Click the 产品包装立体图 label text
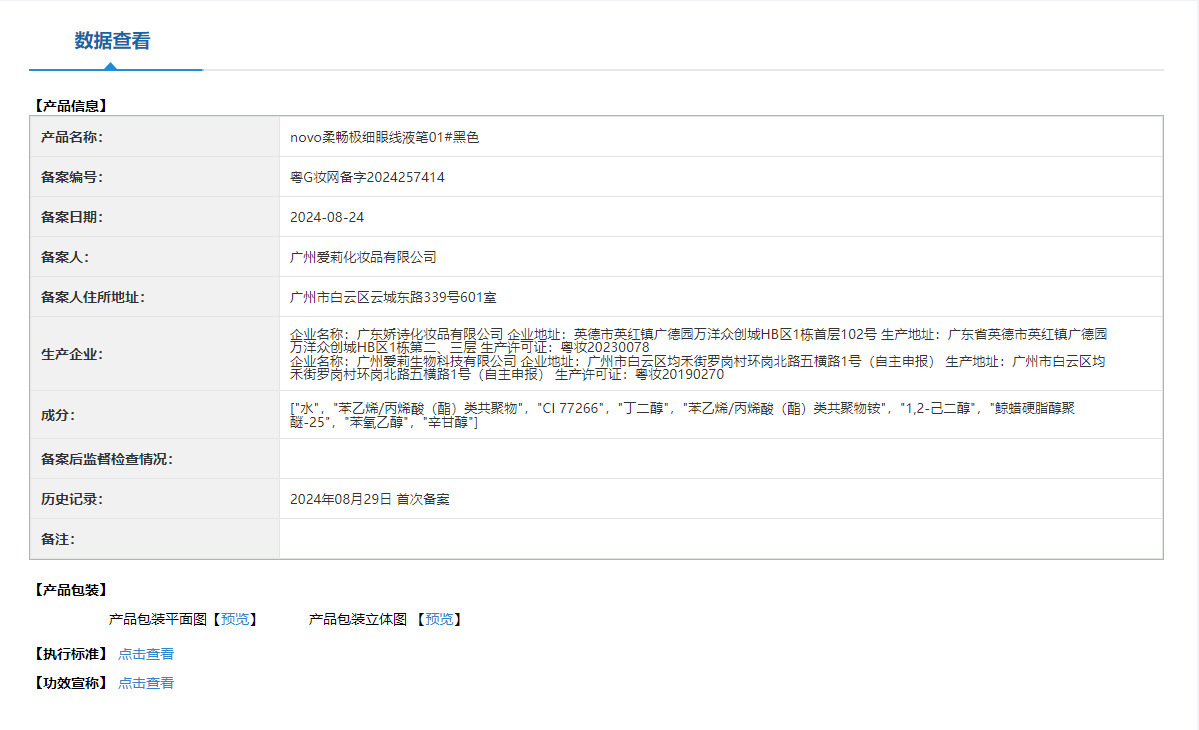The height and width of the screenshot is (730, 1199). tap(357, 619)
